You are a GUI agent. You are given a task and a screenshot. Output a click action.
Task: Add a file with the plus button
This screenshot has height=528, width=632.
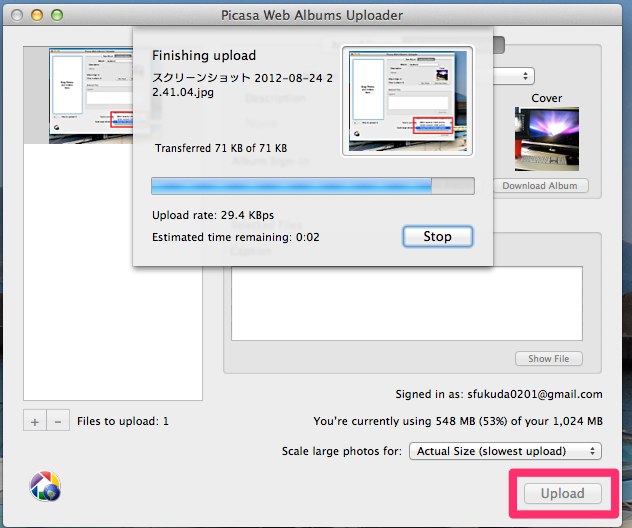[x=35, y=422]
